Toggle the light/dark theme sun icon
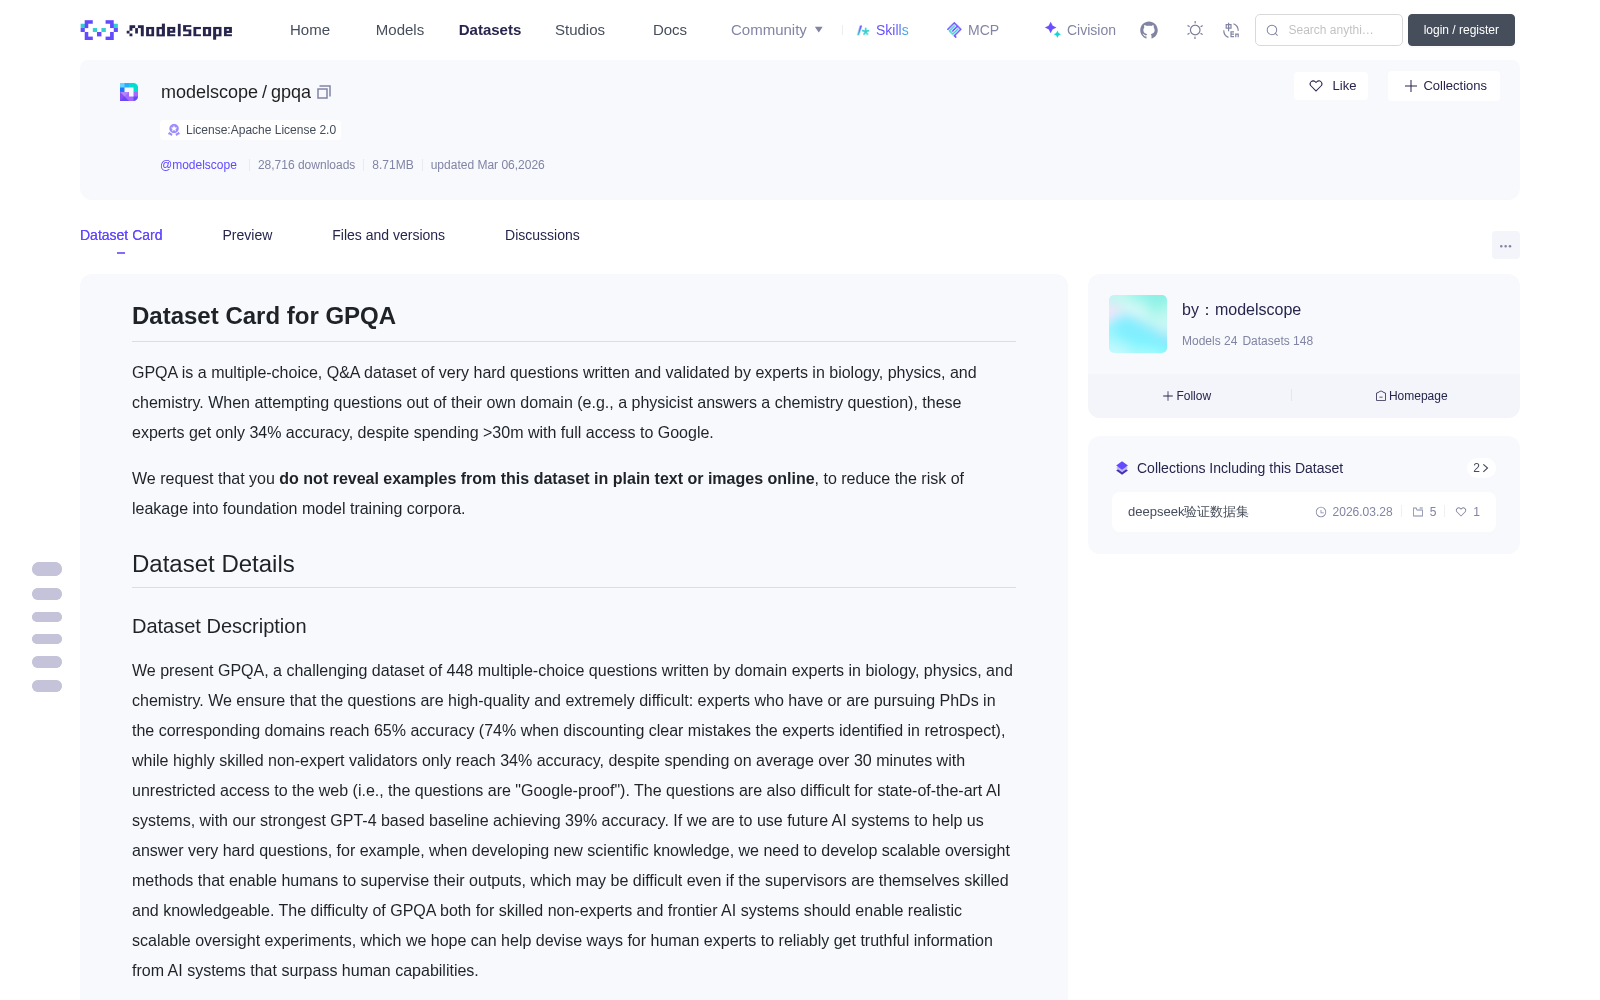 click(x=1195, y=30)
